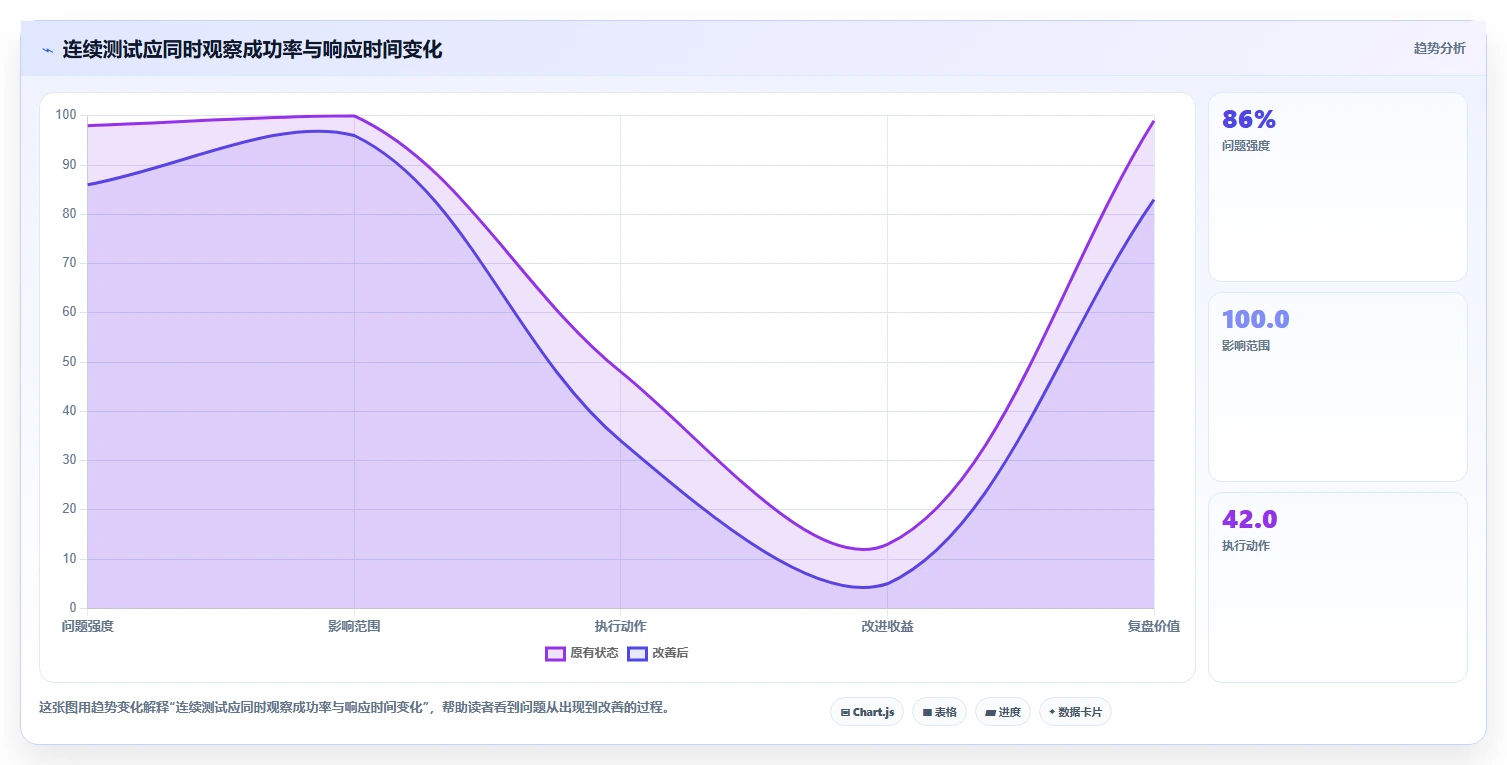Click the 100 value on the y-axis
1507x765 pixels.
(66, 115)
